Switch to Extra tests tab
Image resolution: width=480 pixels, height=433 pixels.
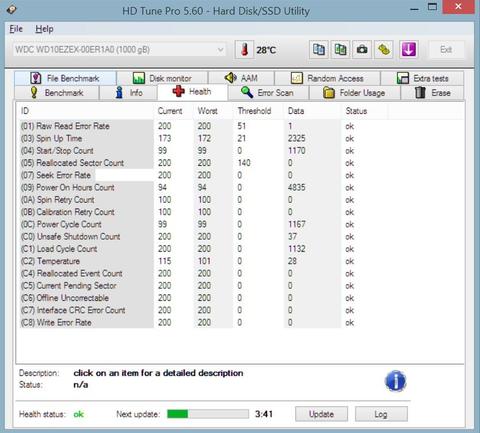(x=422, y=78)
